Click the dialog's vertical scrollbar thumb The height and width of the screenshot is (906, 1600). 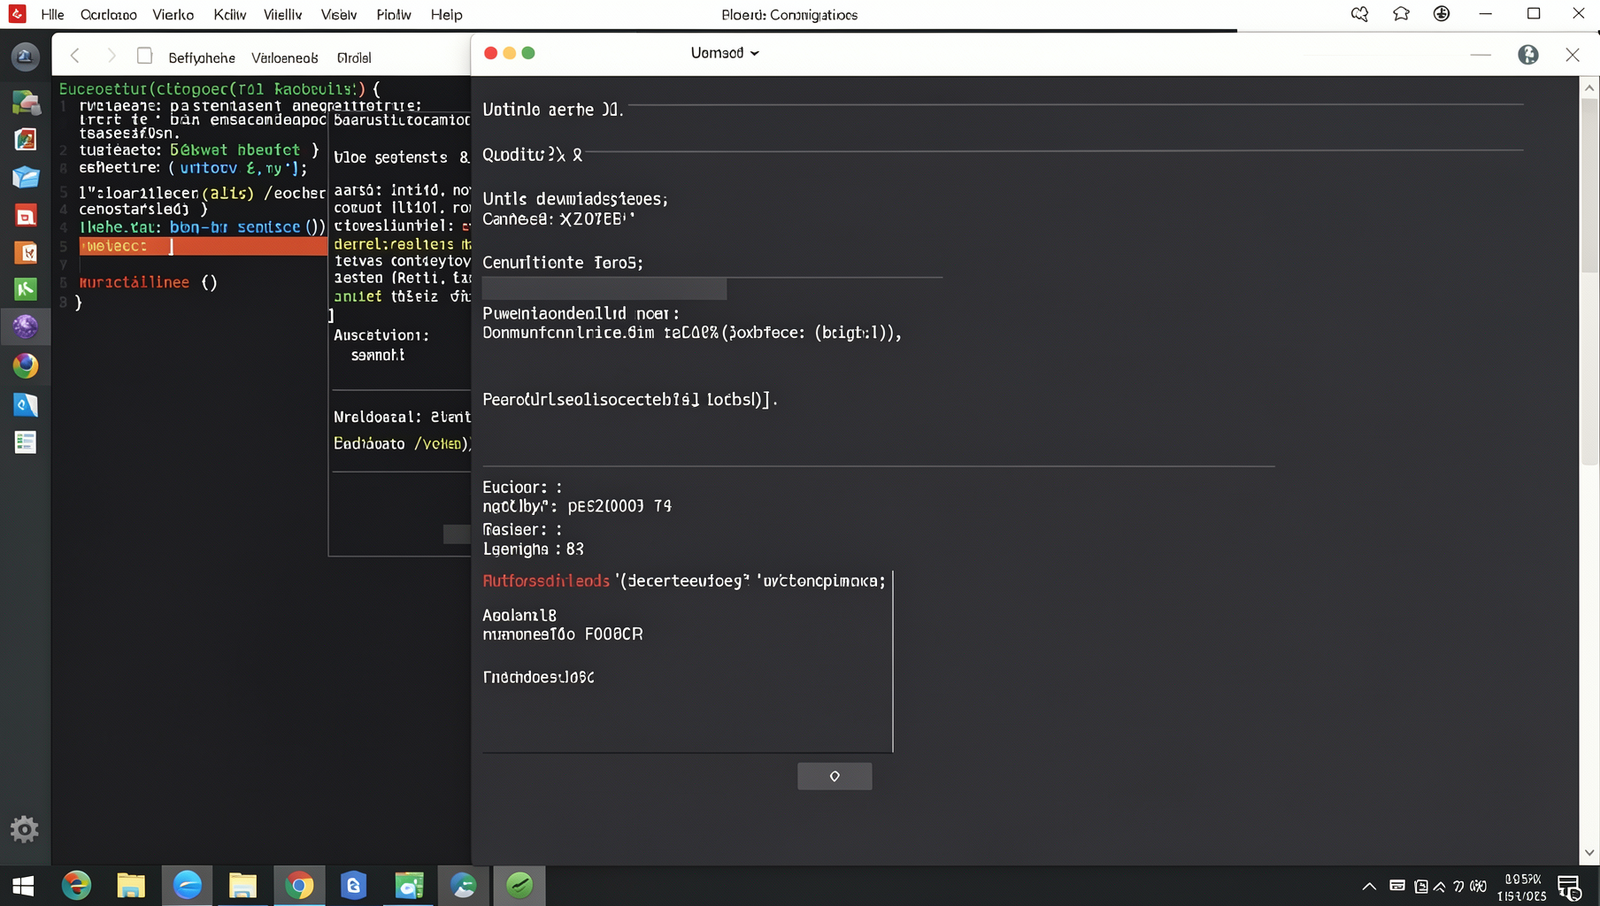(x=1589, y=185)
